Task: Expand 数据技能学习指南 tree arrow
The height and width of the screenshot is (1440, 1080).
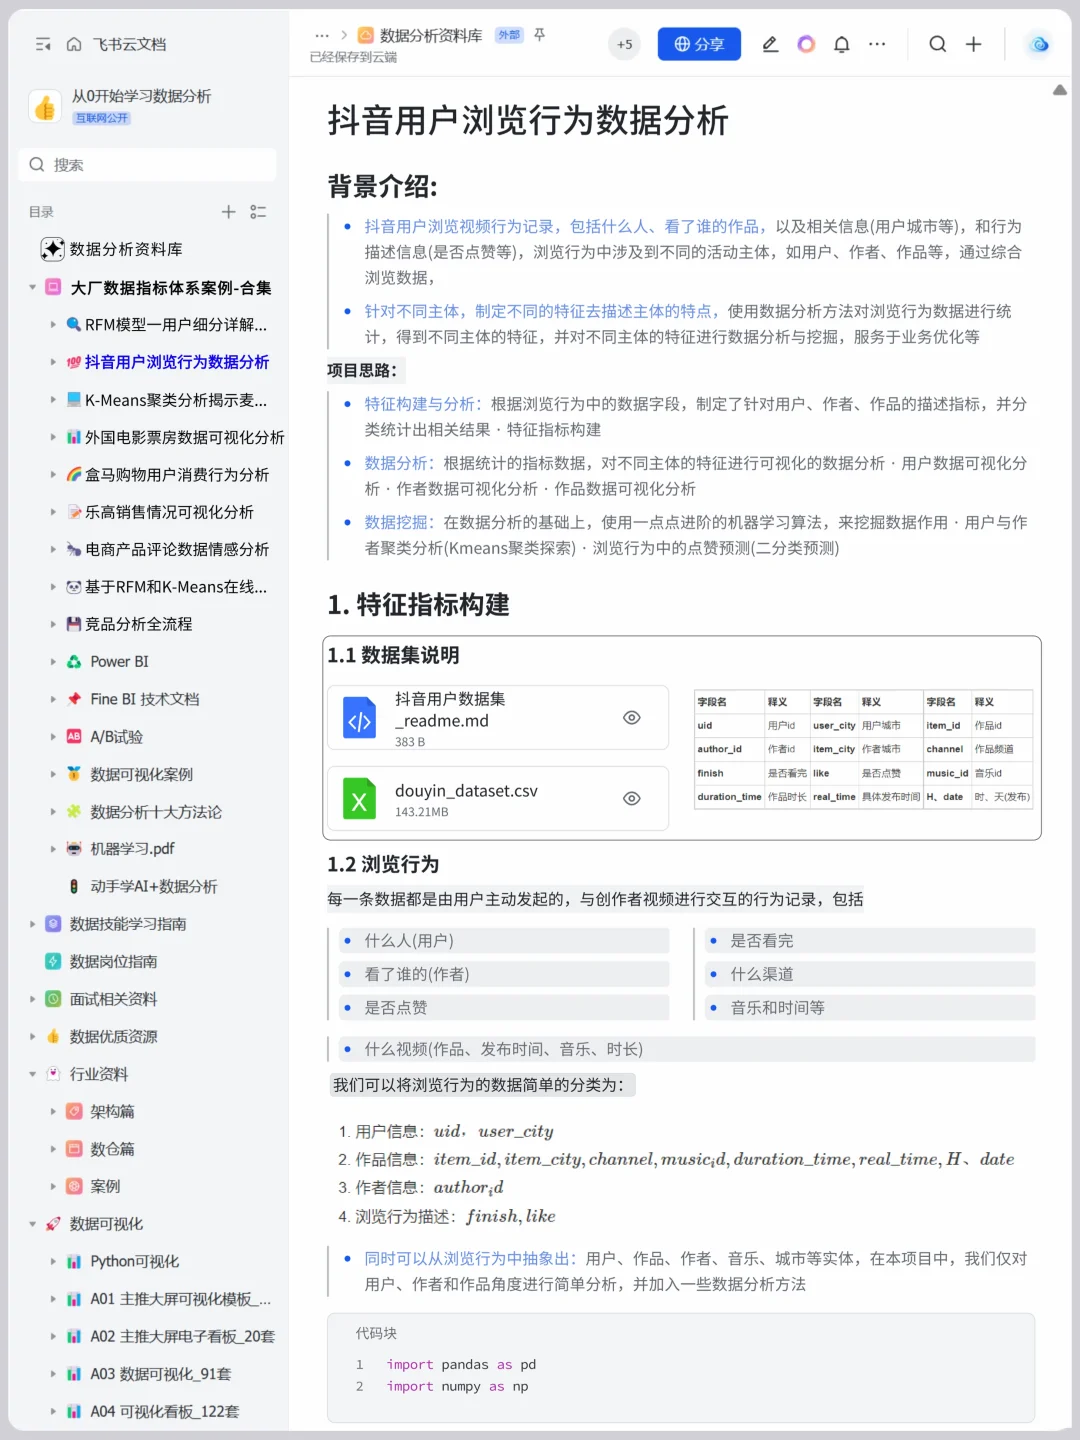Action: click(x=32, y=924)
